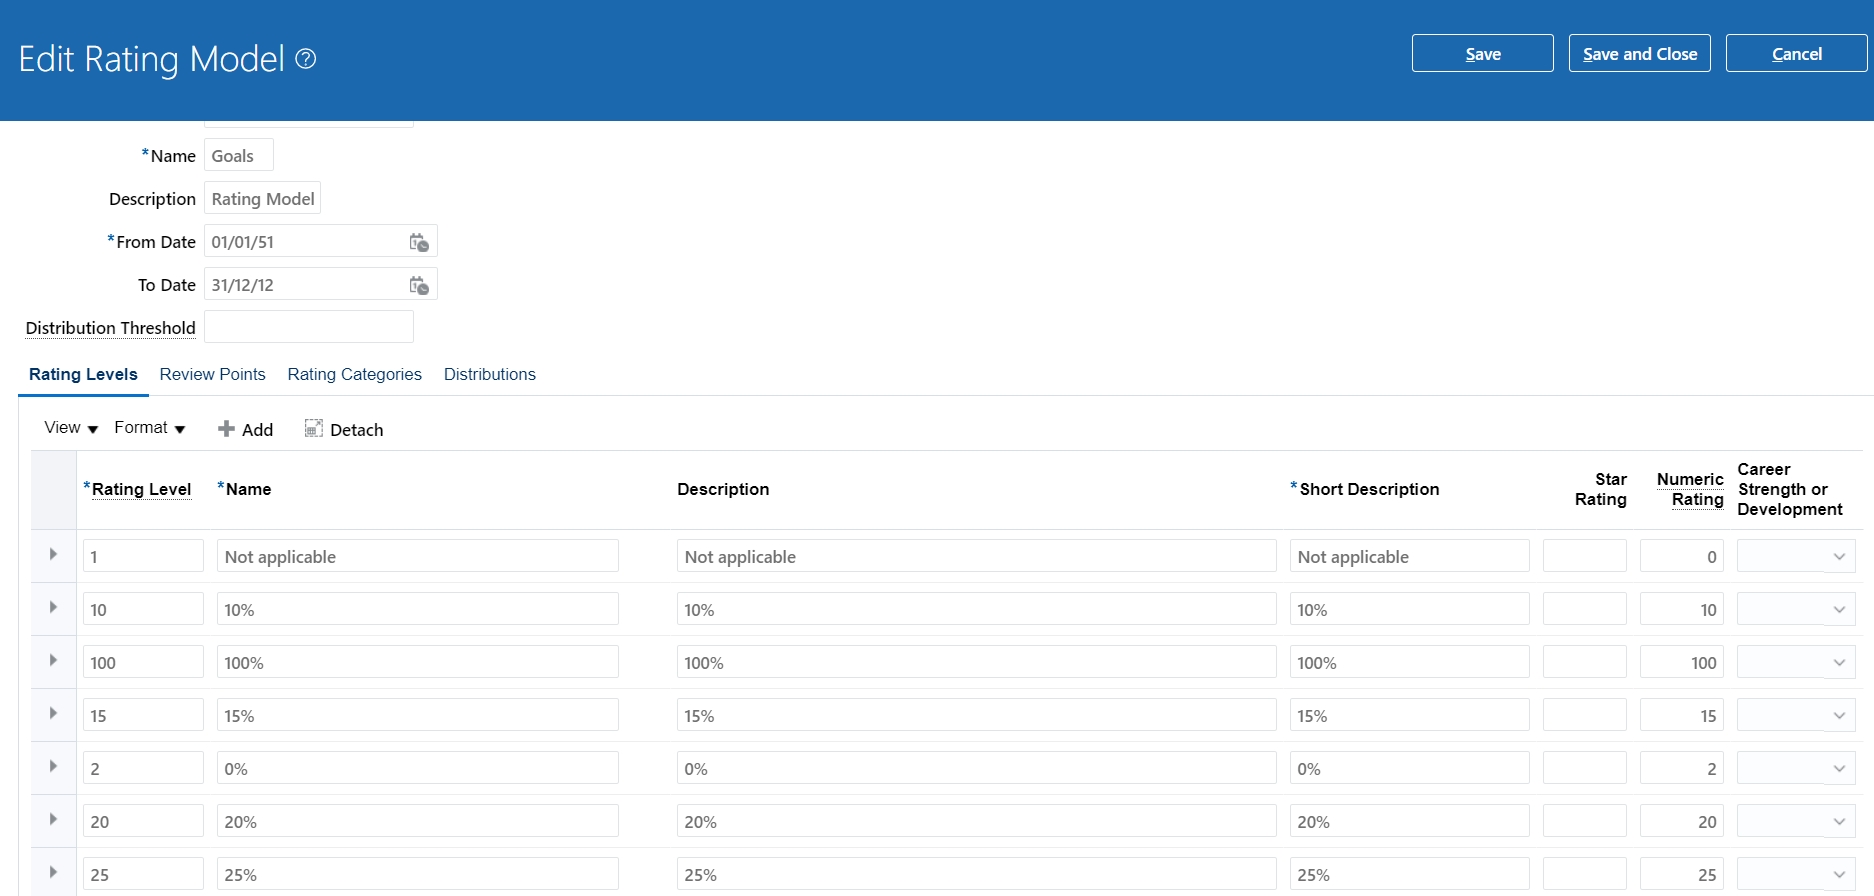Viewport: 1874px width, 896px height.
Task: Open the To Date calendar picker
Action: [x=419, y=285]
